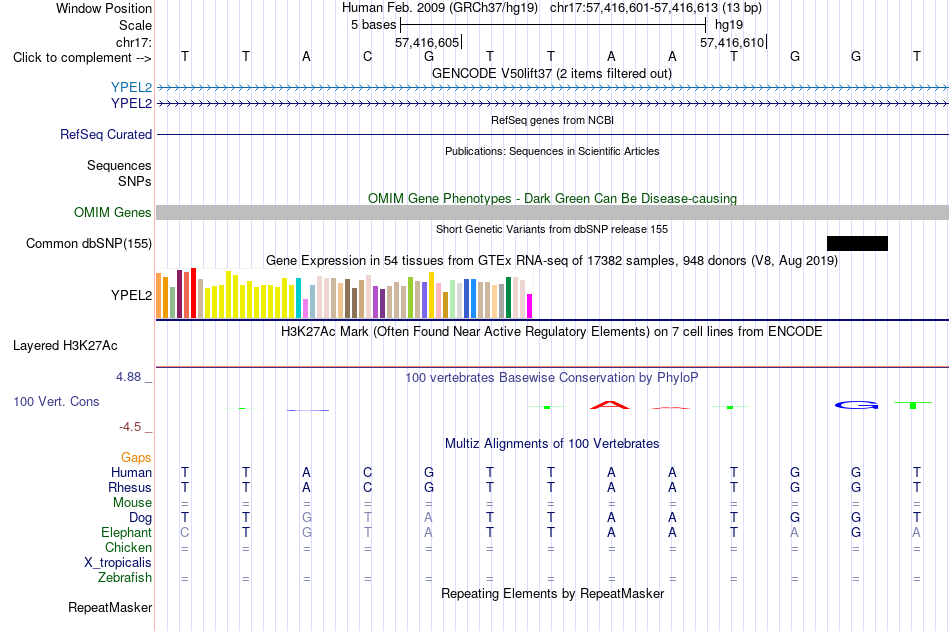
Task: Open GTEx Gene Expression in 54 tissues title
Action: pyautogui.click(x=552, y=261)
